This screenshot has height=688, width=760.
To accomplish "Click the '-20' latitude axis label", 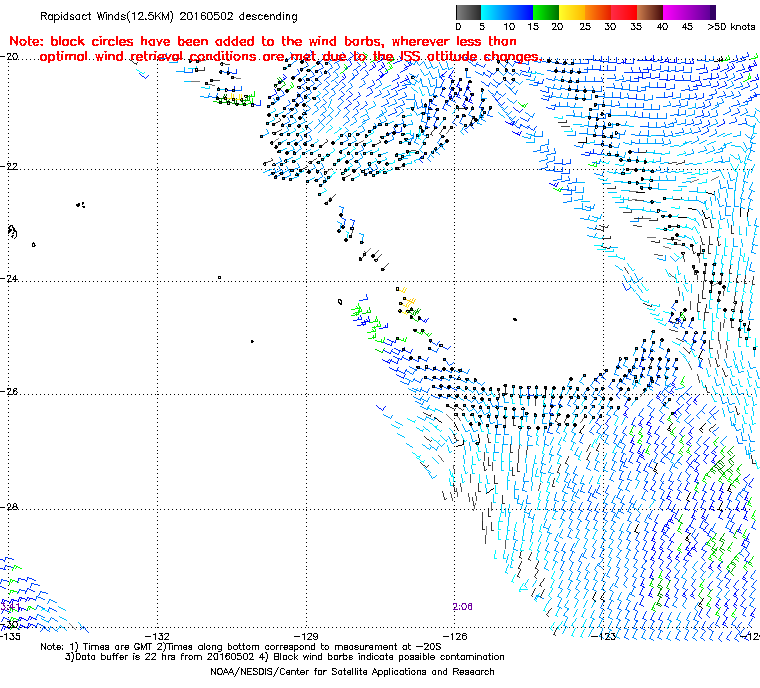I will click(x=9, y=56).
